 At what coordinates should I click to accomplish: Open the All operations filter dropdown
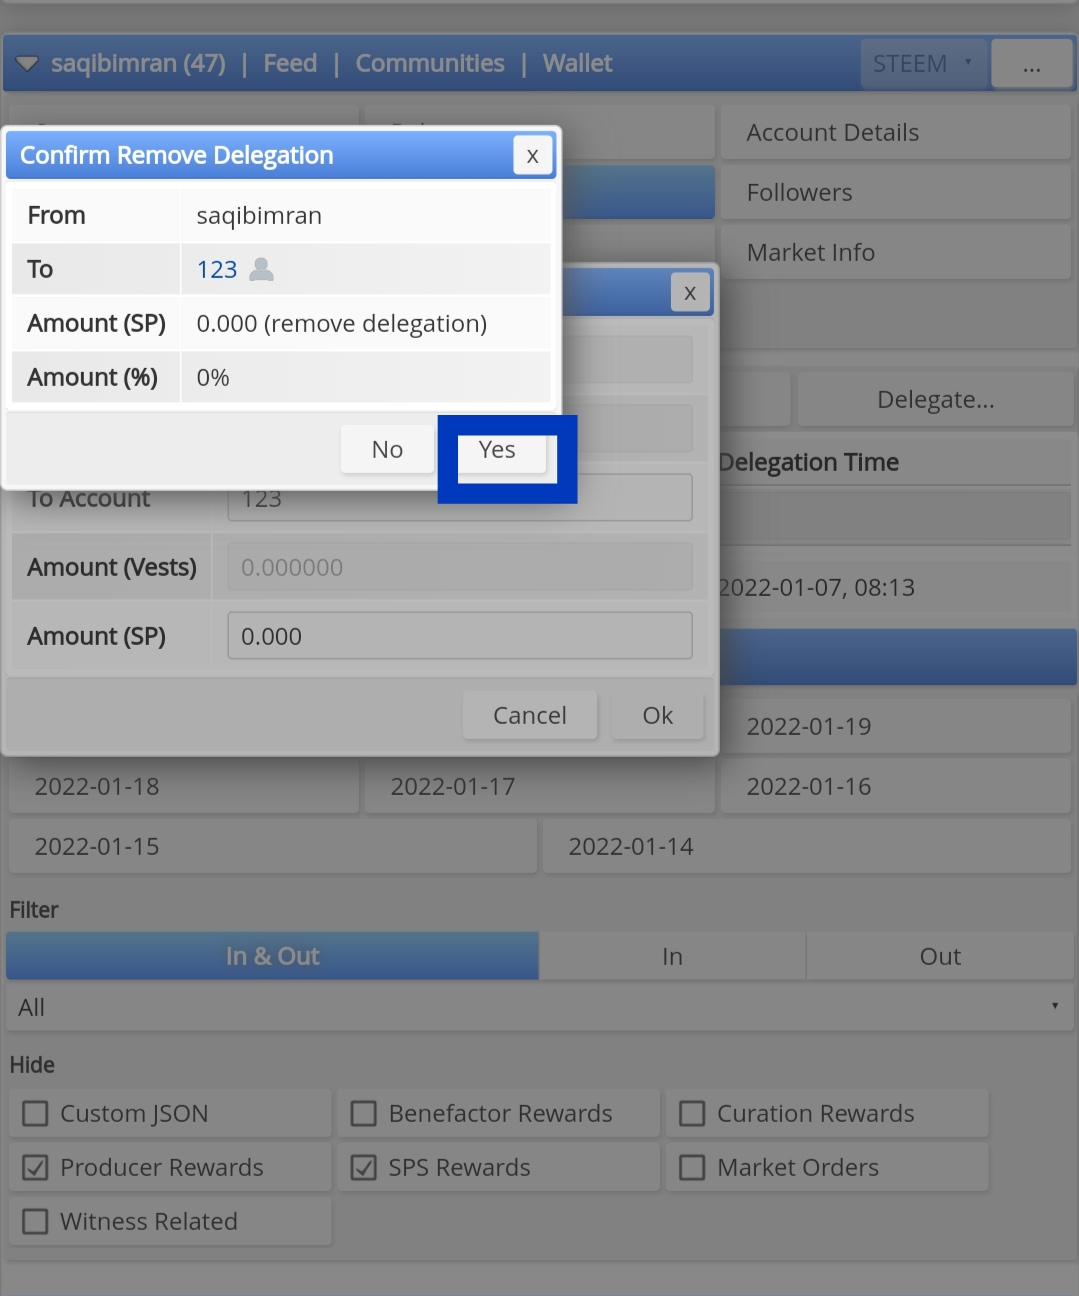[540, 1007]
